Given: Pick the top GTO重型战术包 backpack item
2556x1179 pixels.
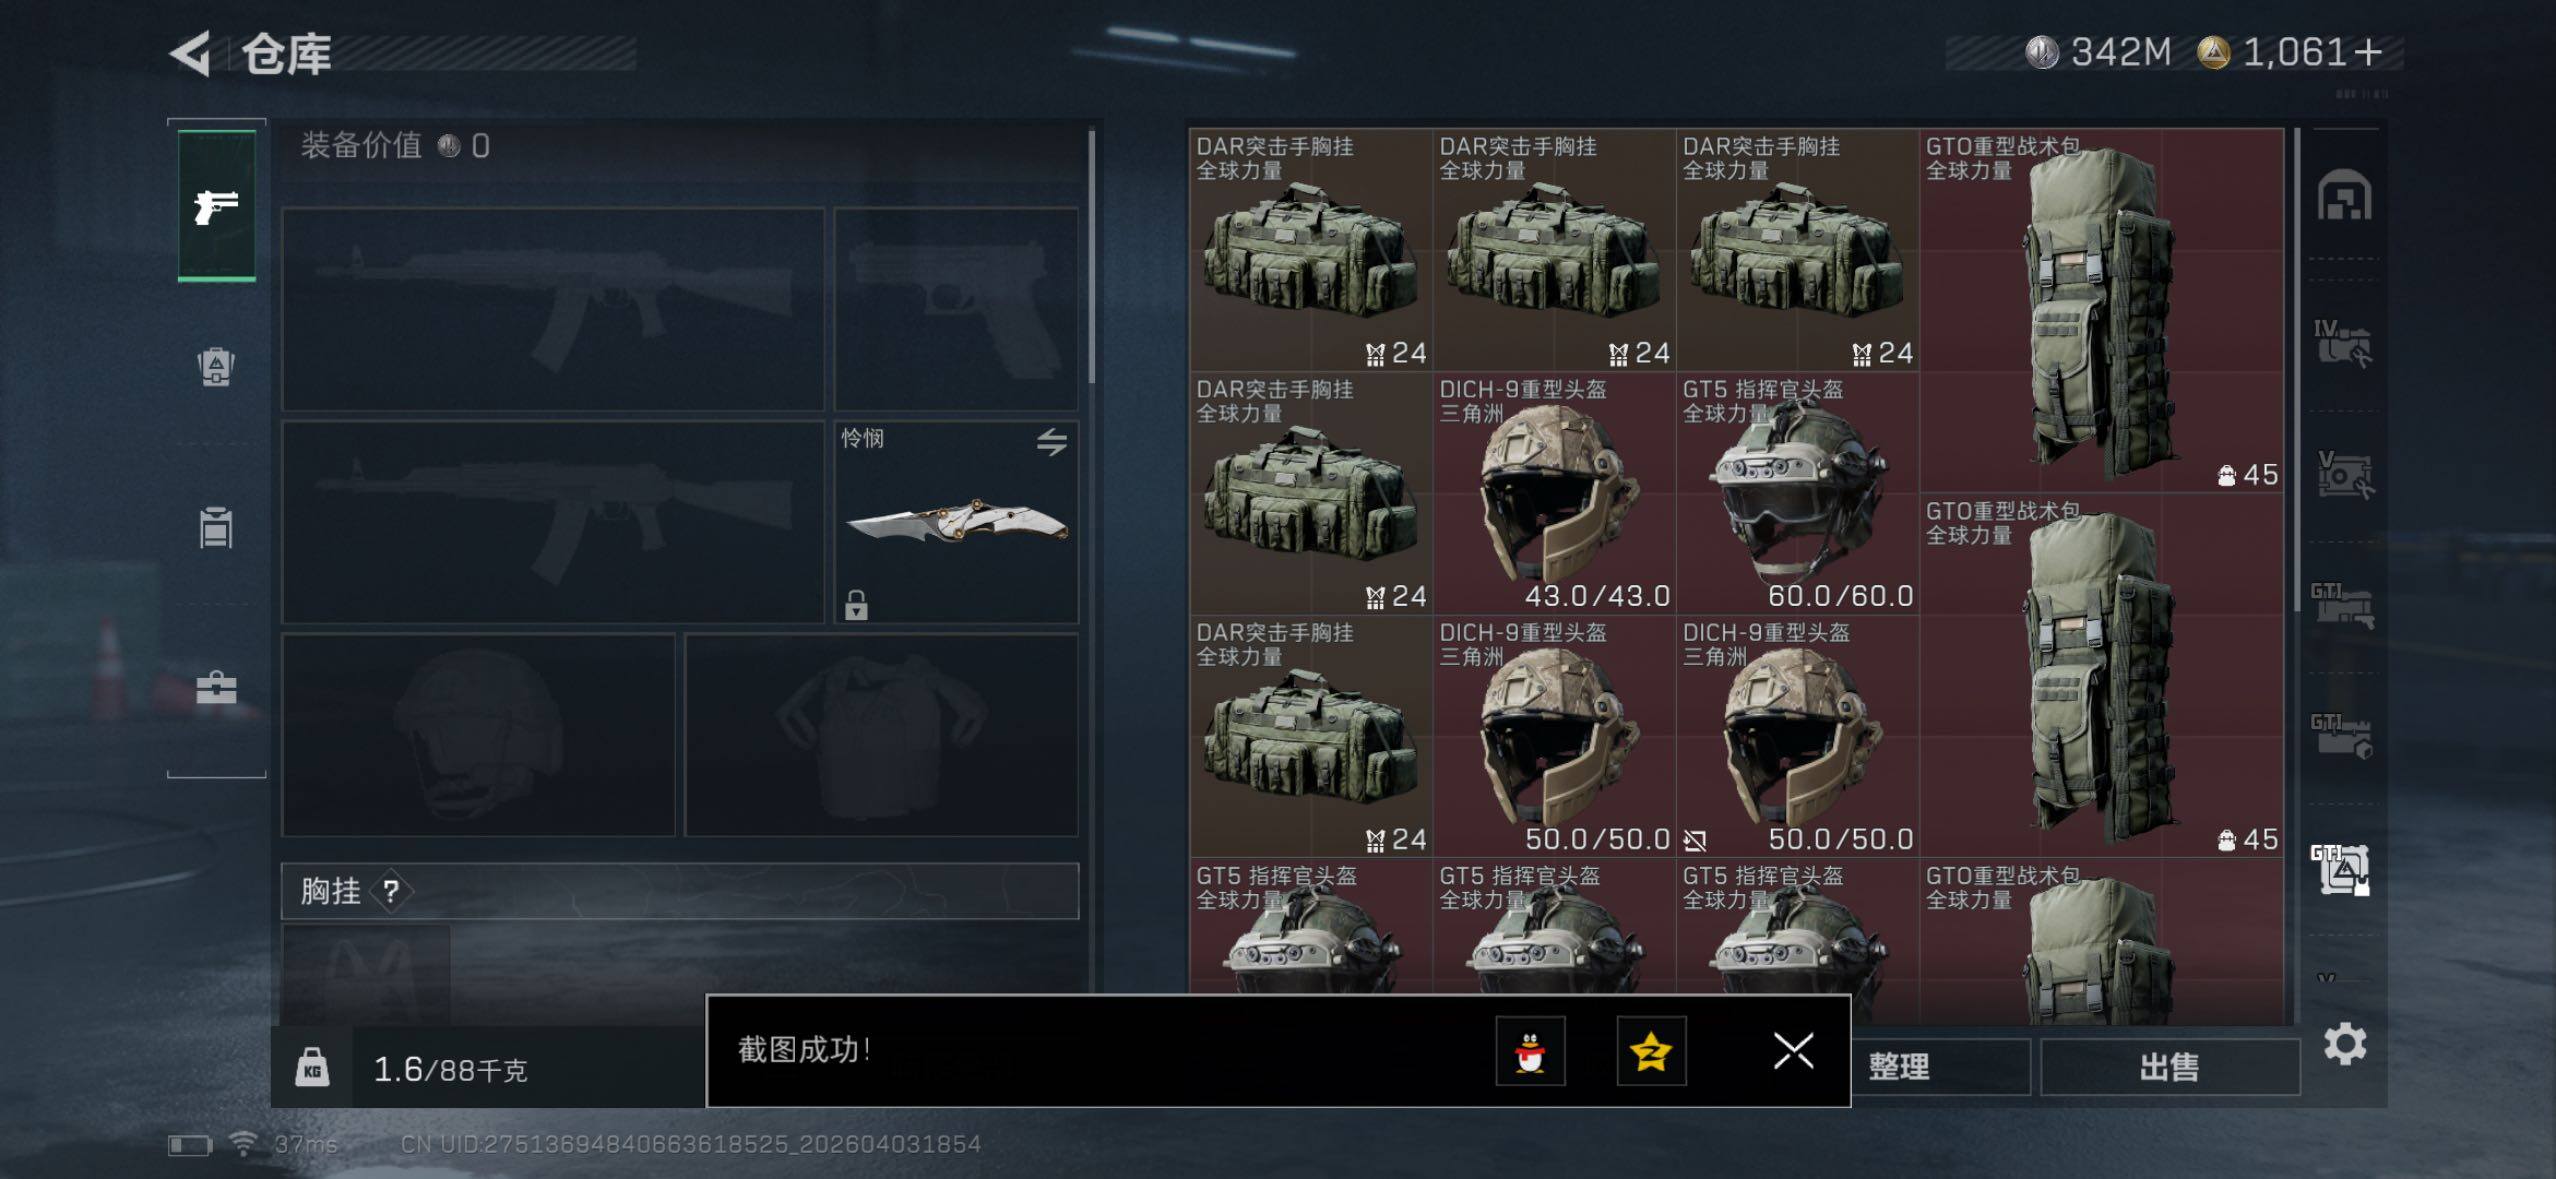Looking at the screenshot, I should tap(2101, 310).
